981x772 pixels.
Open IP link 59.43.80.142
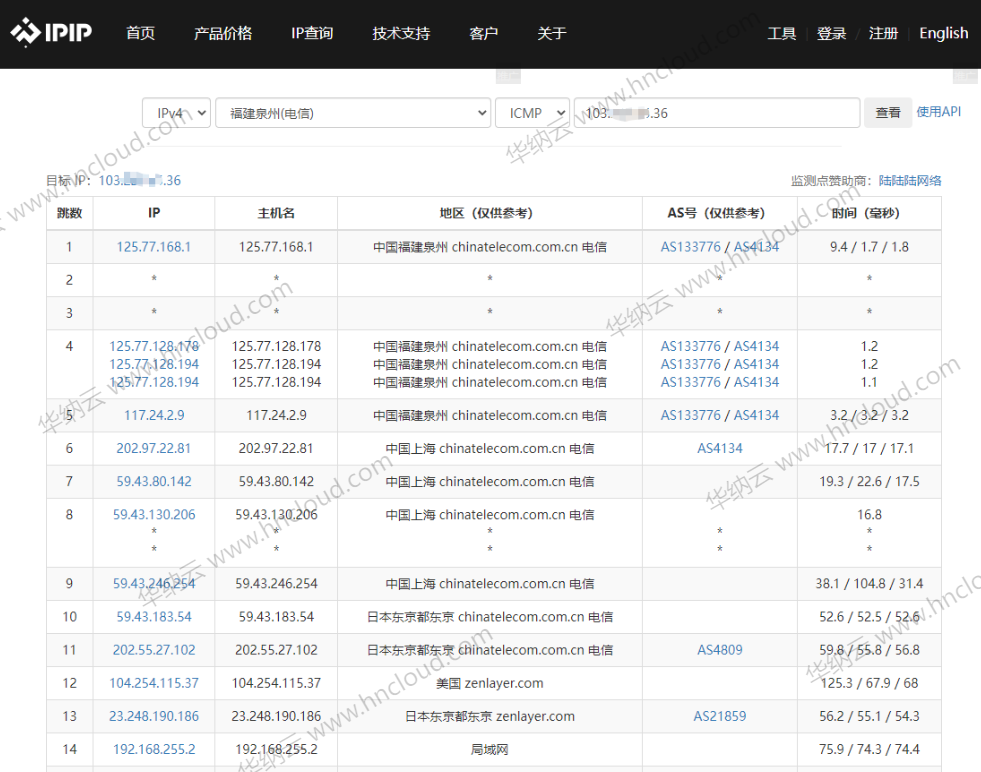(x=154, y=481)
